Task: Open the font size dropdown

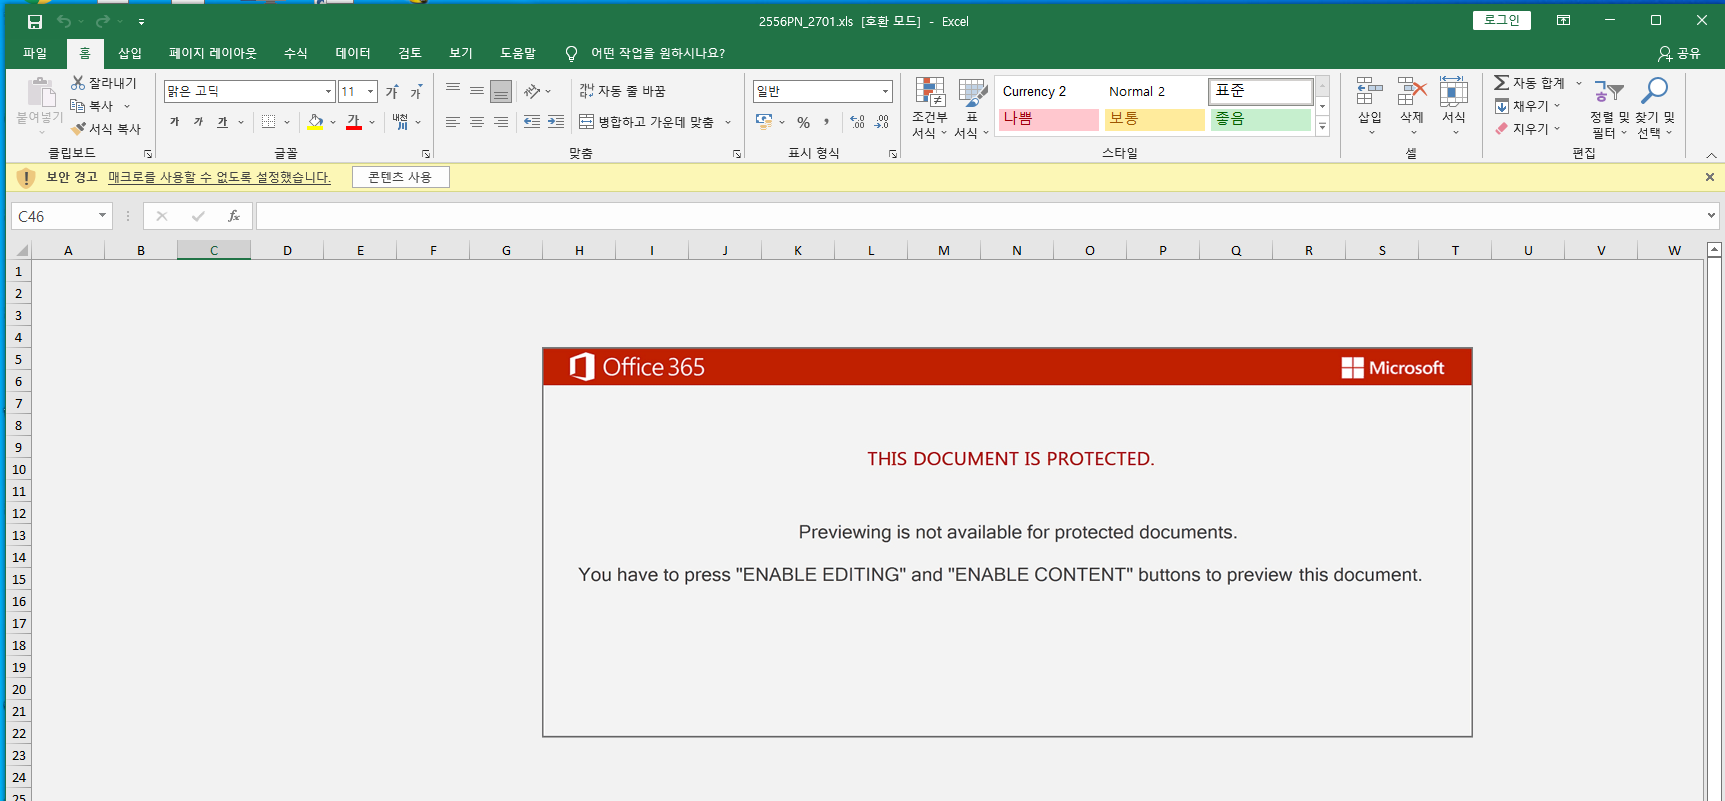Action: 370,91
